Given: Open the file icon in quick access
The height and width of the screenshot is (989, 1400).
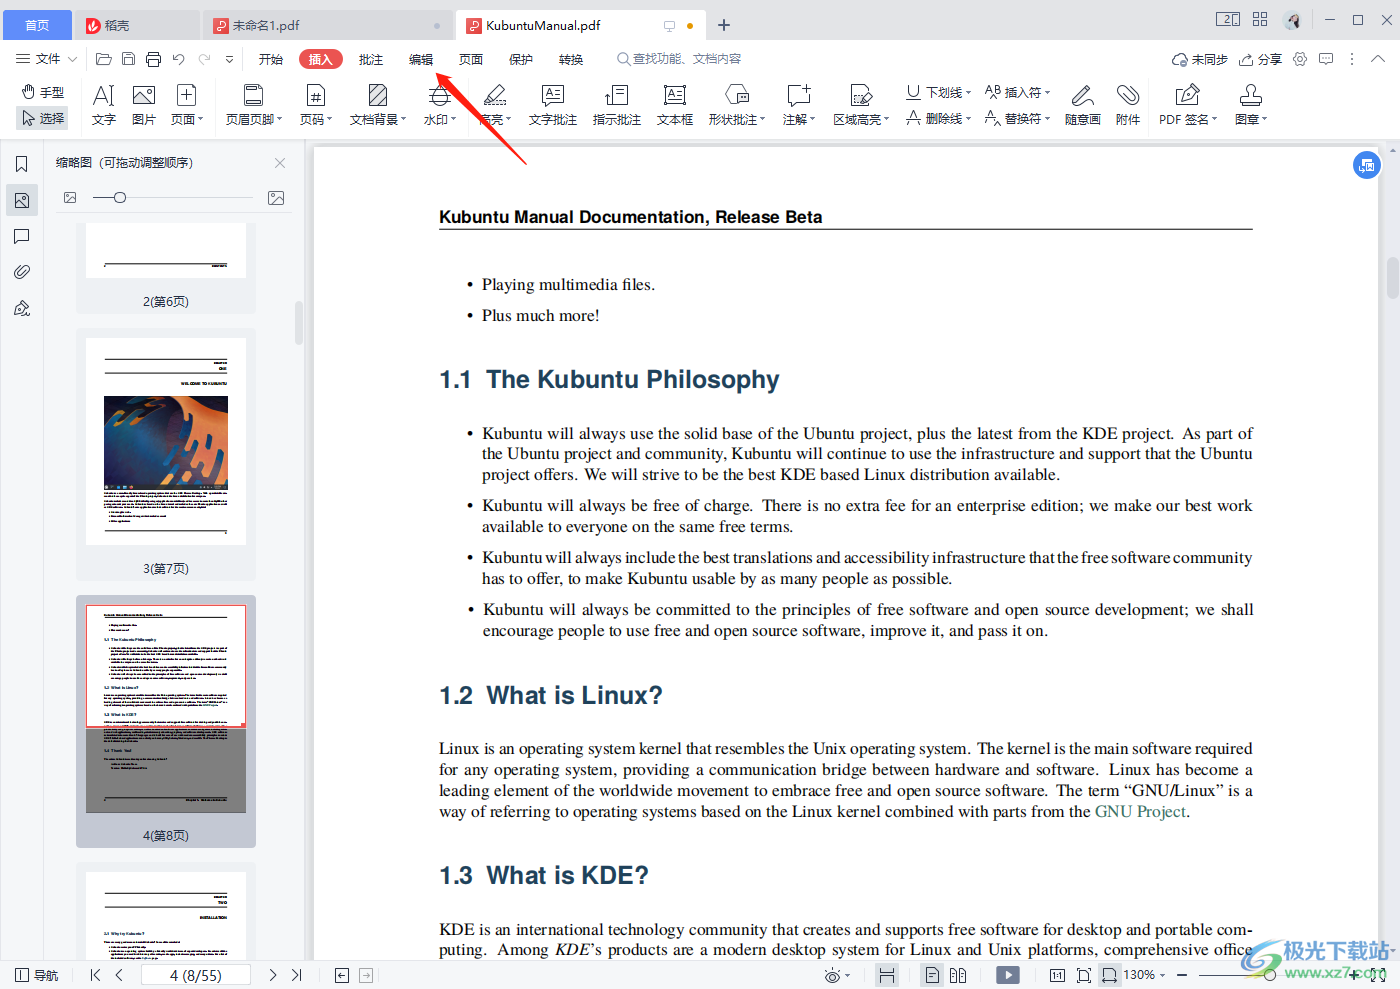Looking at the screenshot, I should point(103,60).
